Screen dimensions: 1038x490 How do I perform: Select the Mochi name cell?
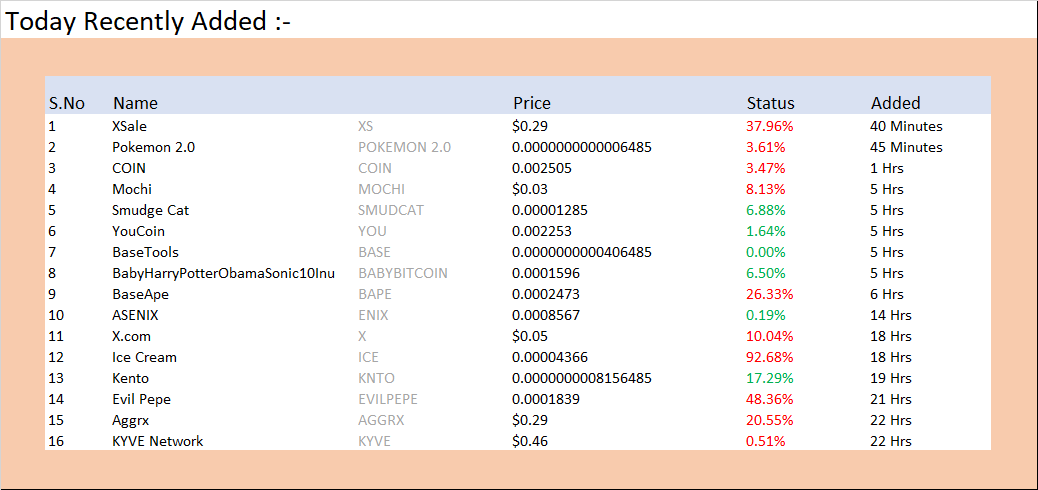click(x=132, y=189)
